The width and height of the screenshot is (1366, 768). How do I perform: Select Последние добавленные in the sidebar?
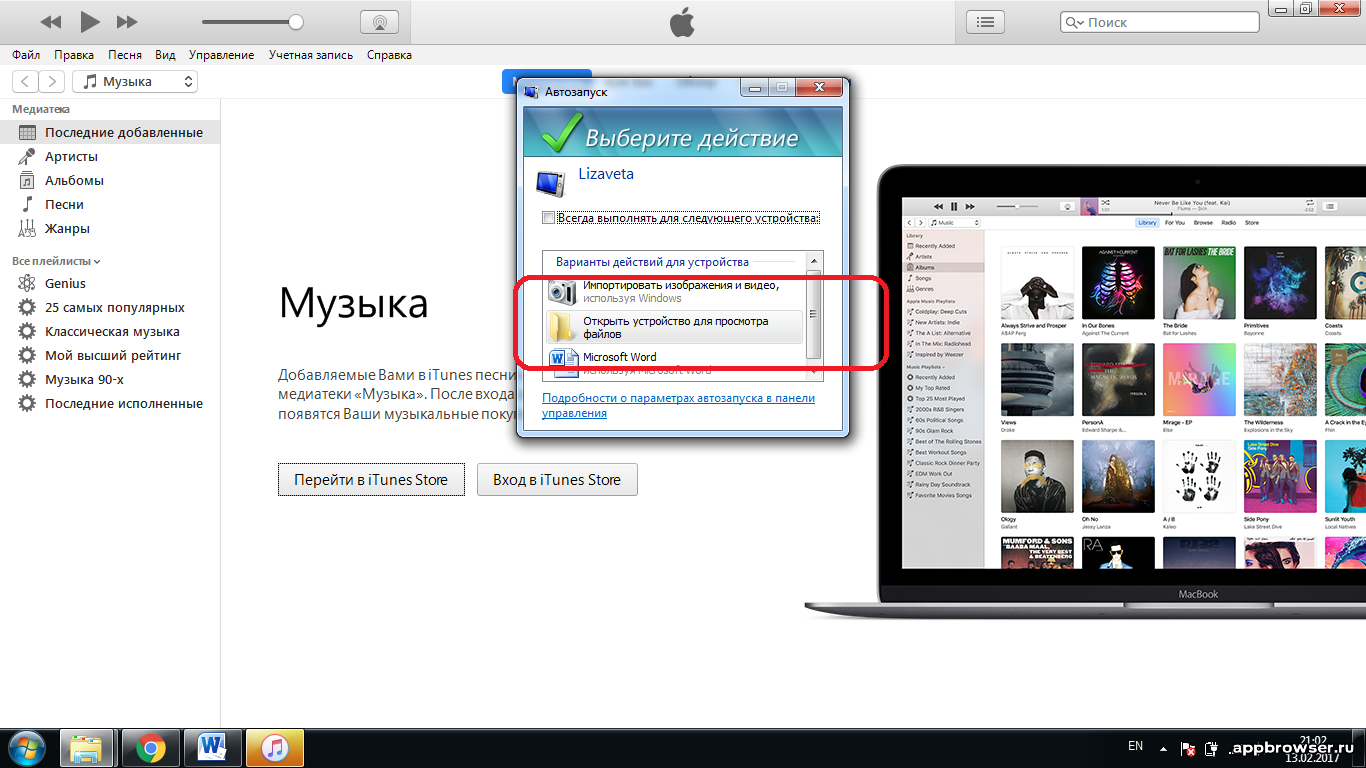(110, 132)
